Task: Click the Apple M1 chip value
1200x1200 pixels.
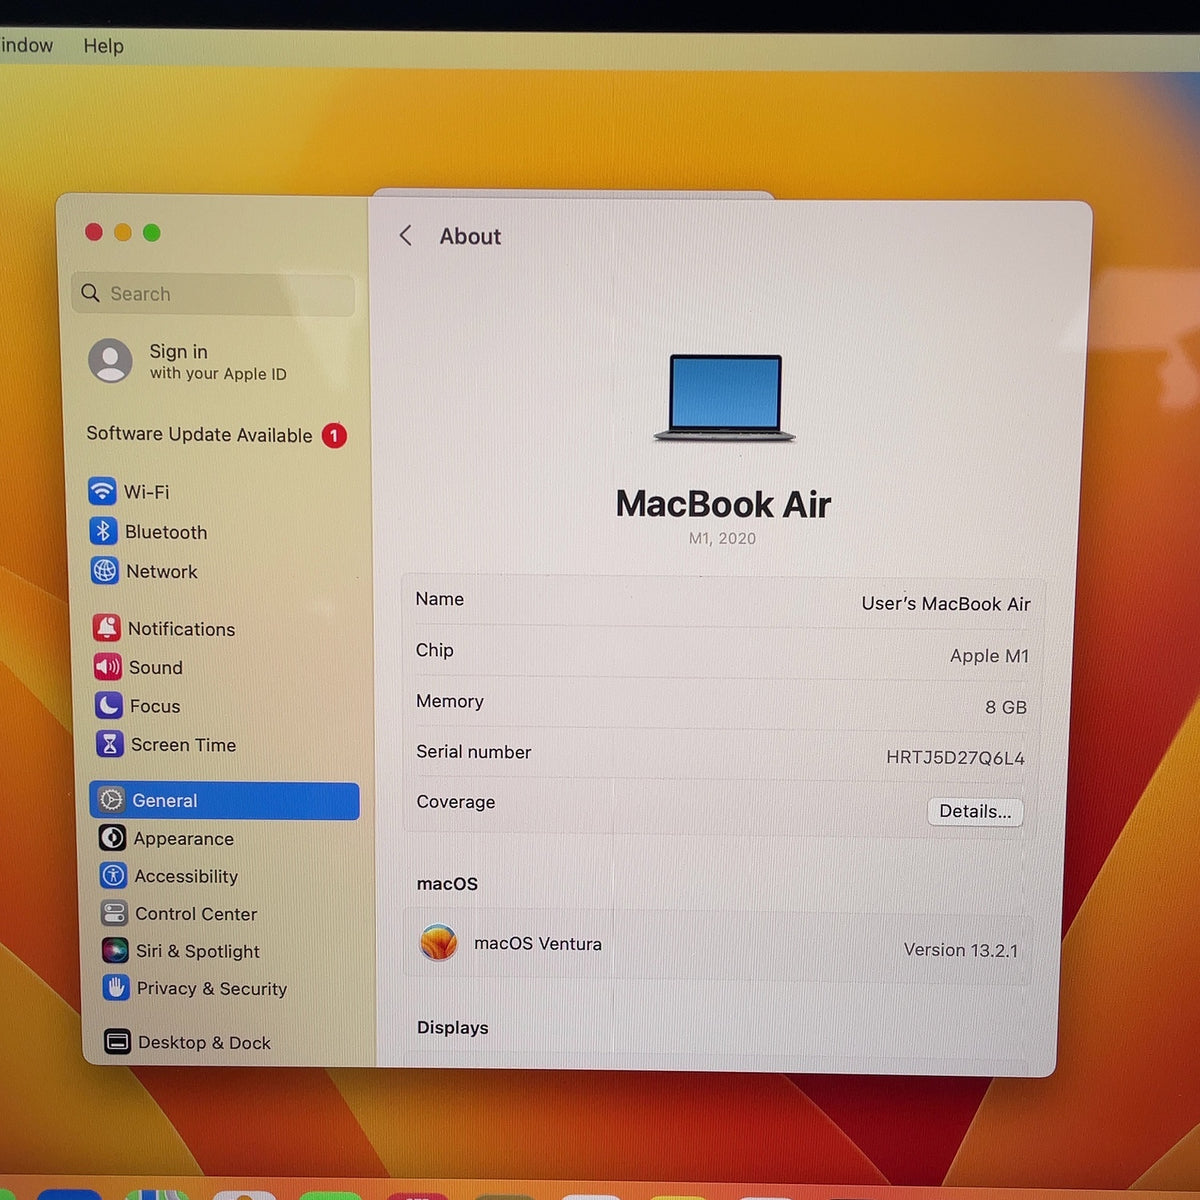Action: point(989,656)
